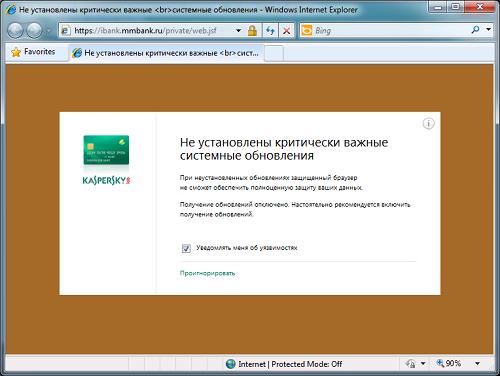
Task: Click the heading Не установлены критически важные
Action: 284,149
